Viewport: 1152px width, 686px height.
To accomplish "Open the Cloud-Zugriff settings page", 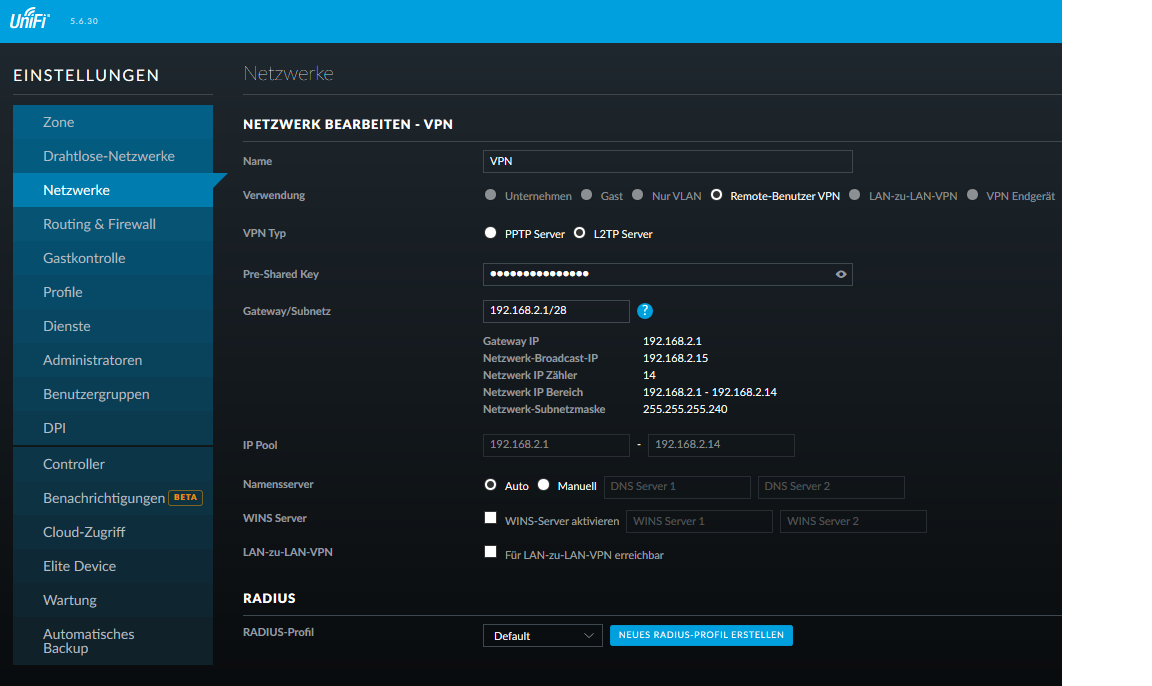I will tap(84, 532).
